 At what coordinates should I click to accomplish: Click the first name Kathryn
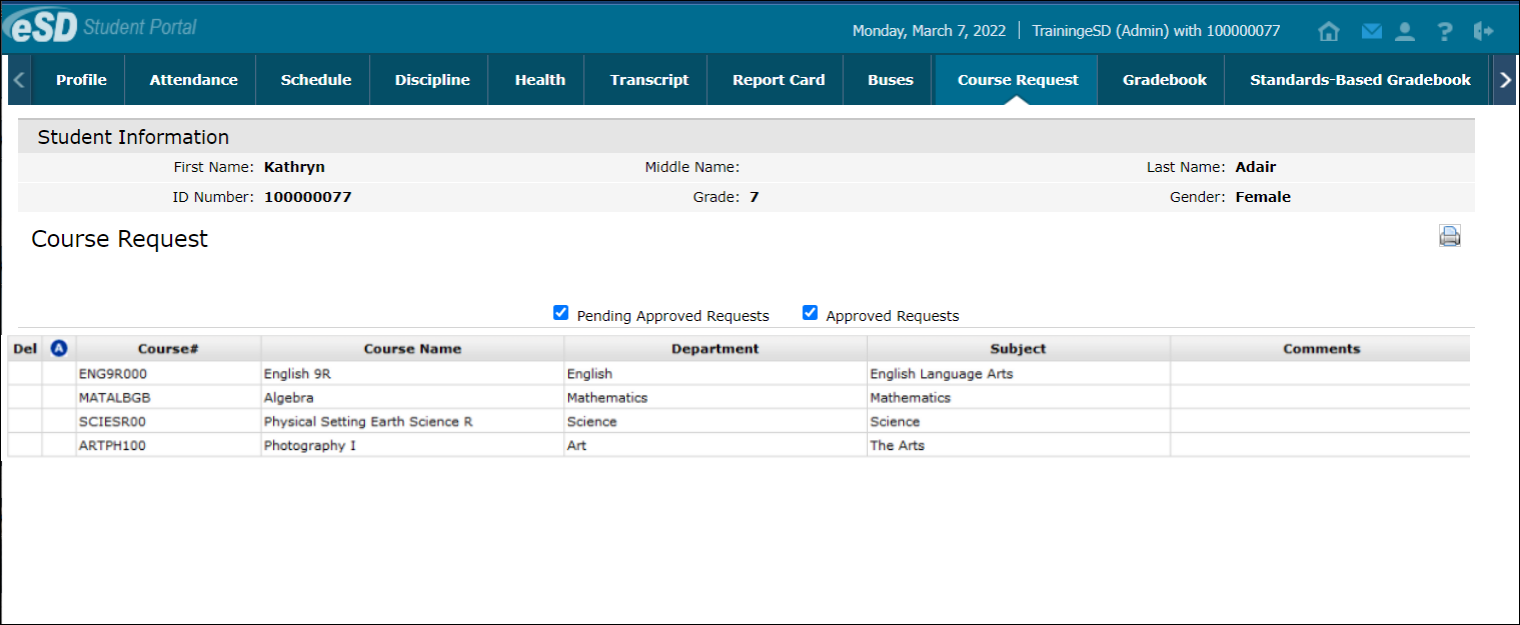click(x=294, y=167)
